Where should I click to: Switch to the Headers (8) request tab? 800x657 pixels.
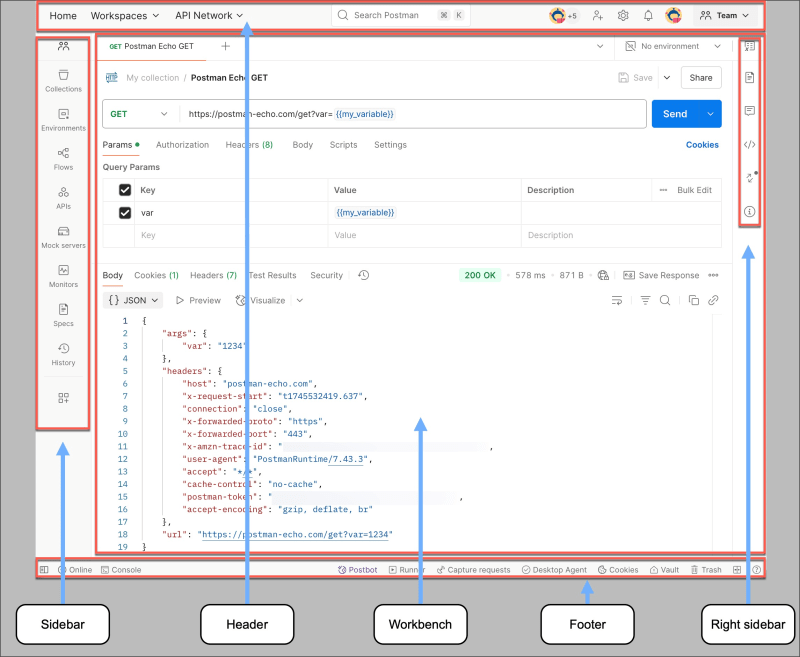pyautogui.click(x=249, y=145)
